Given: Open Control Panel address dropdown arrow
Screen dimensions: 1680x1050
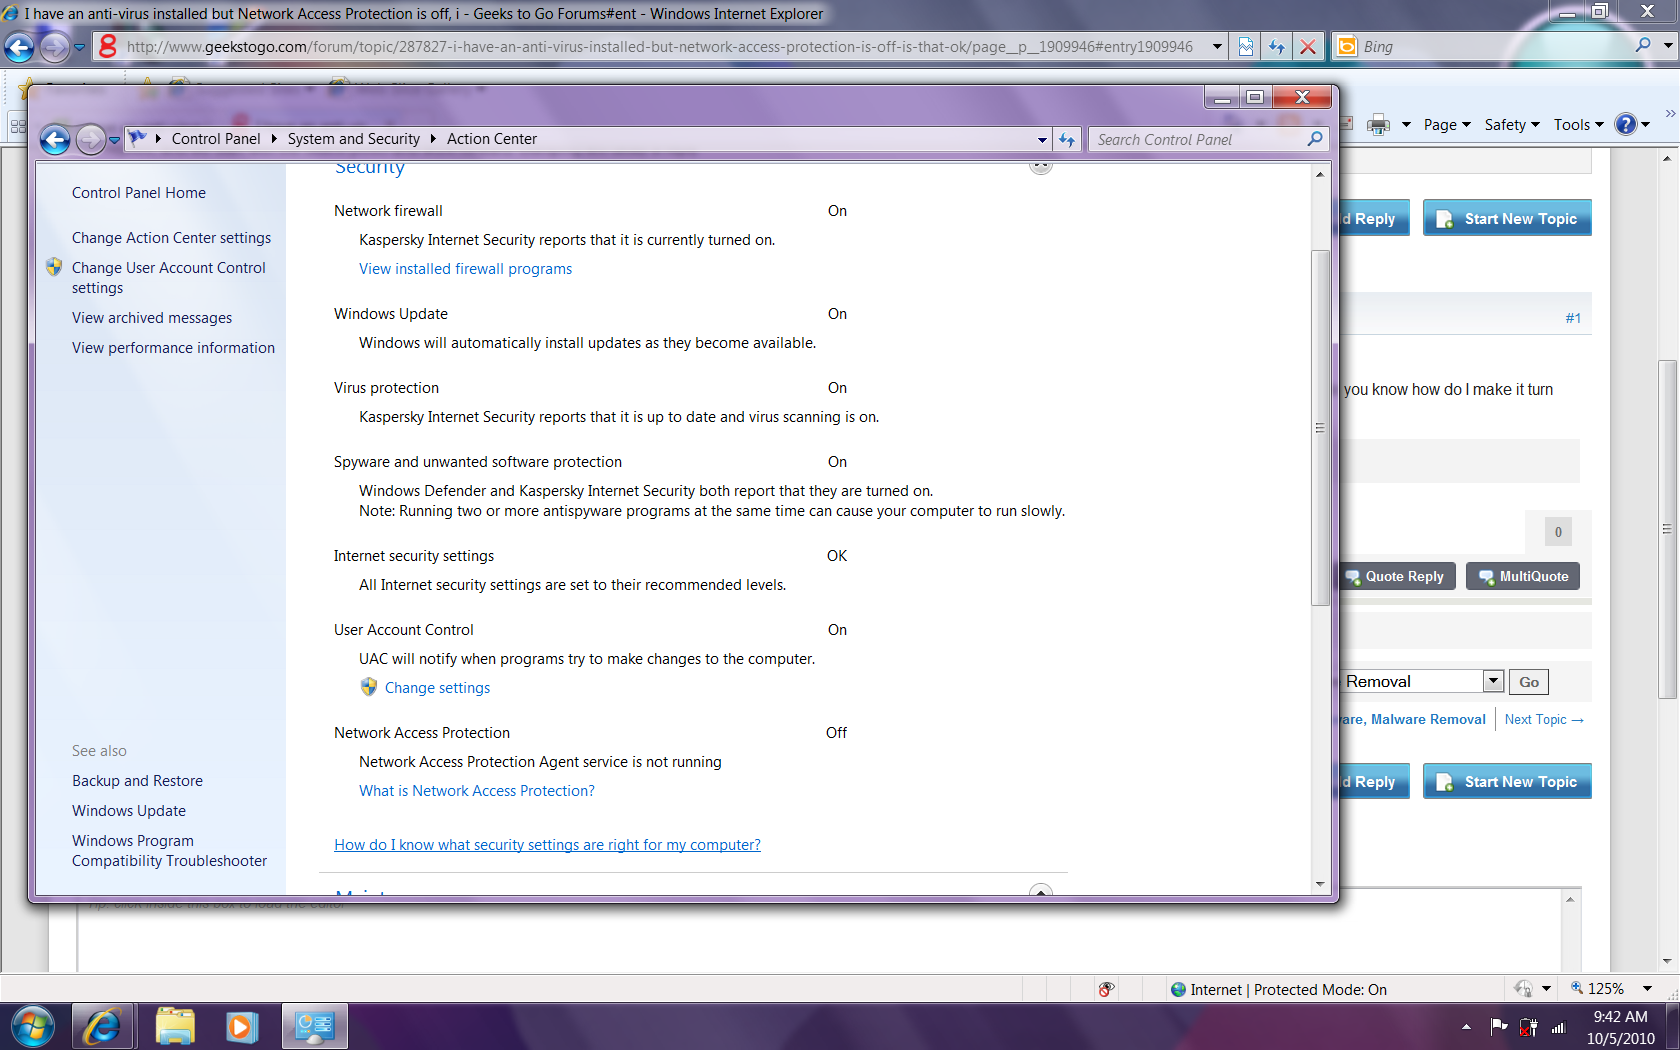Looking at the screenshot, I should tap(1042, 140).
